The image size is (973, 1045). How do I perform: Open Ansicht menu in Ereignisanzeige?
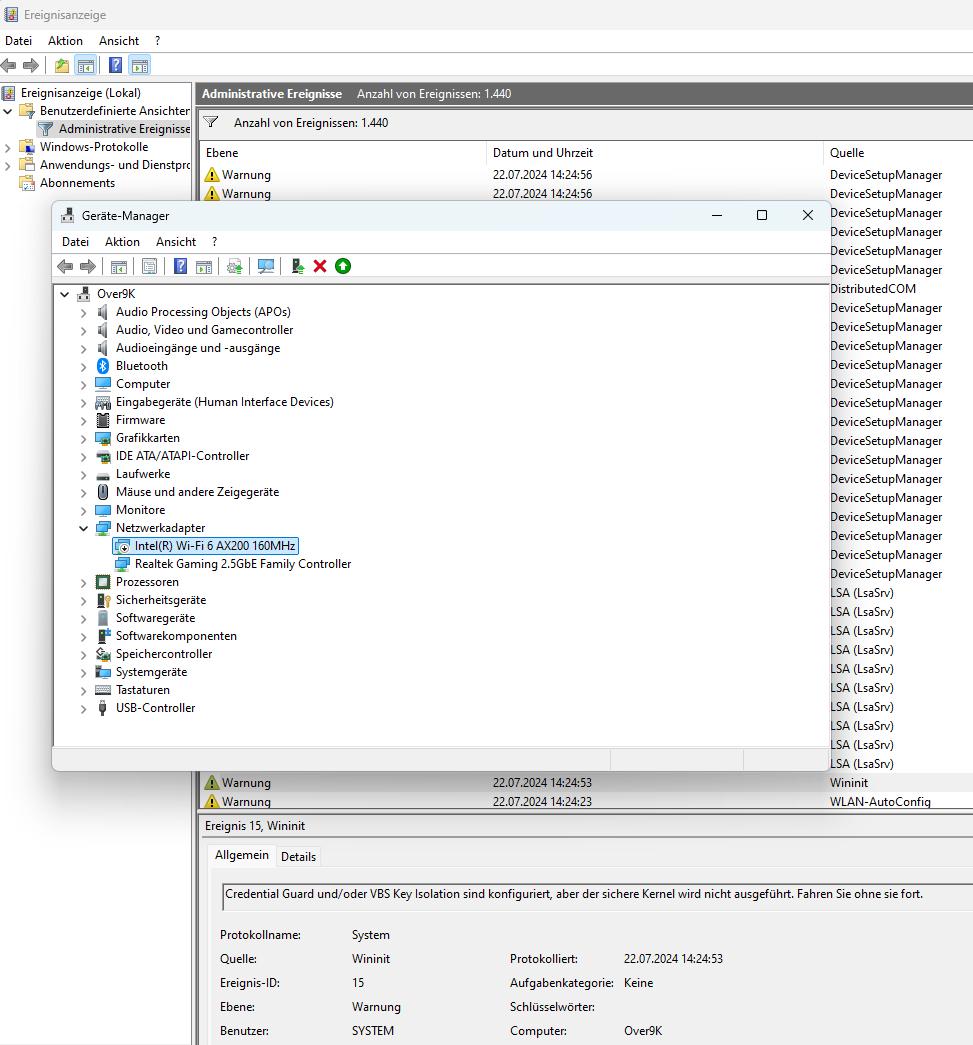coord(119,41)
